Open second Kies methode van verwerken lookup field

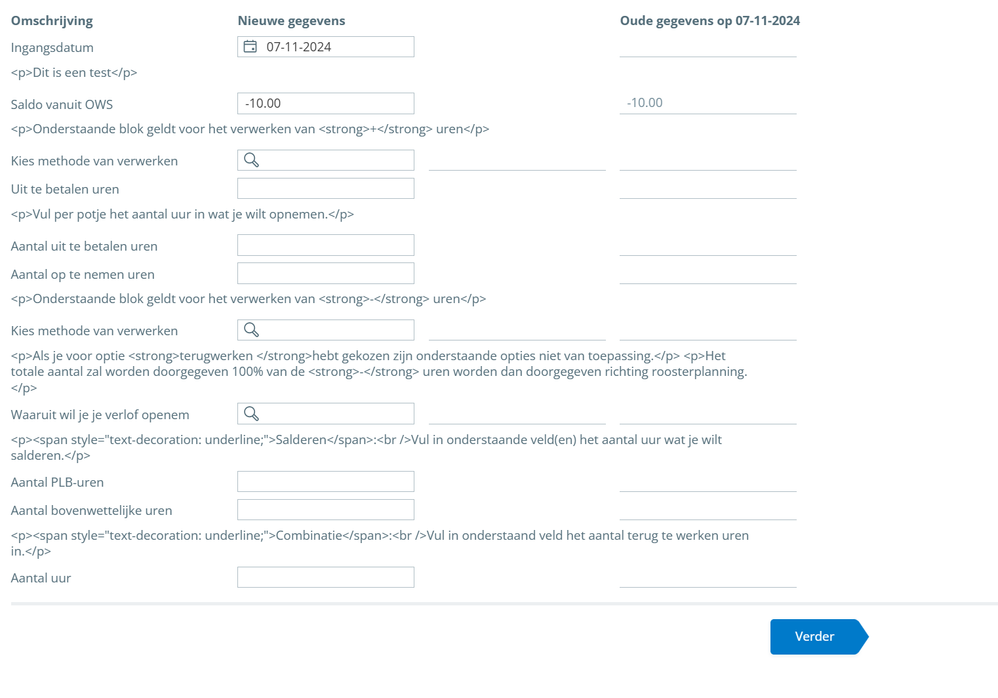click(x=326, y=330)
